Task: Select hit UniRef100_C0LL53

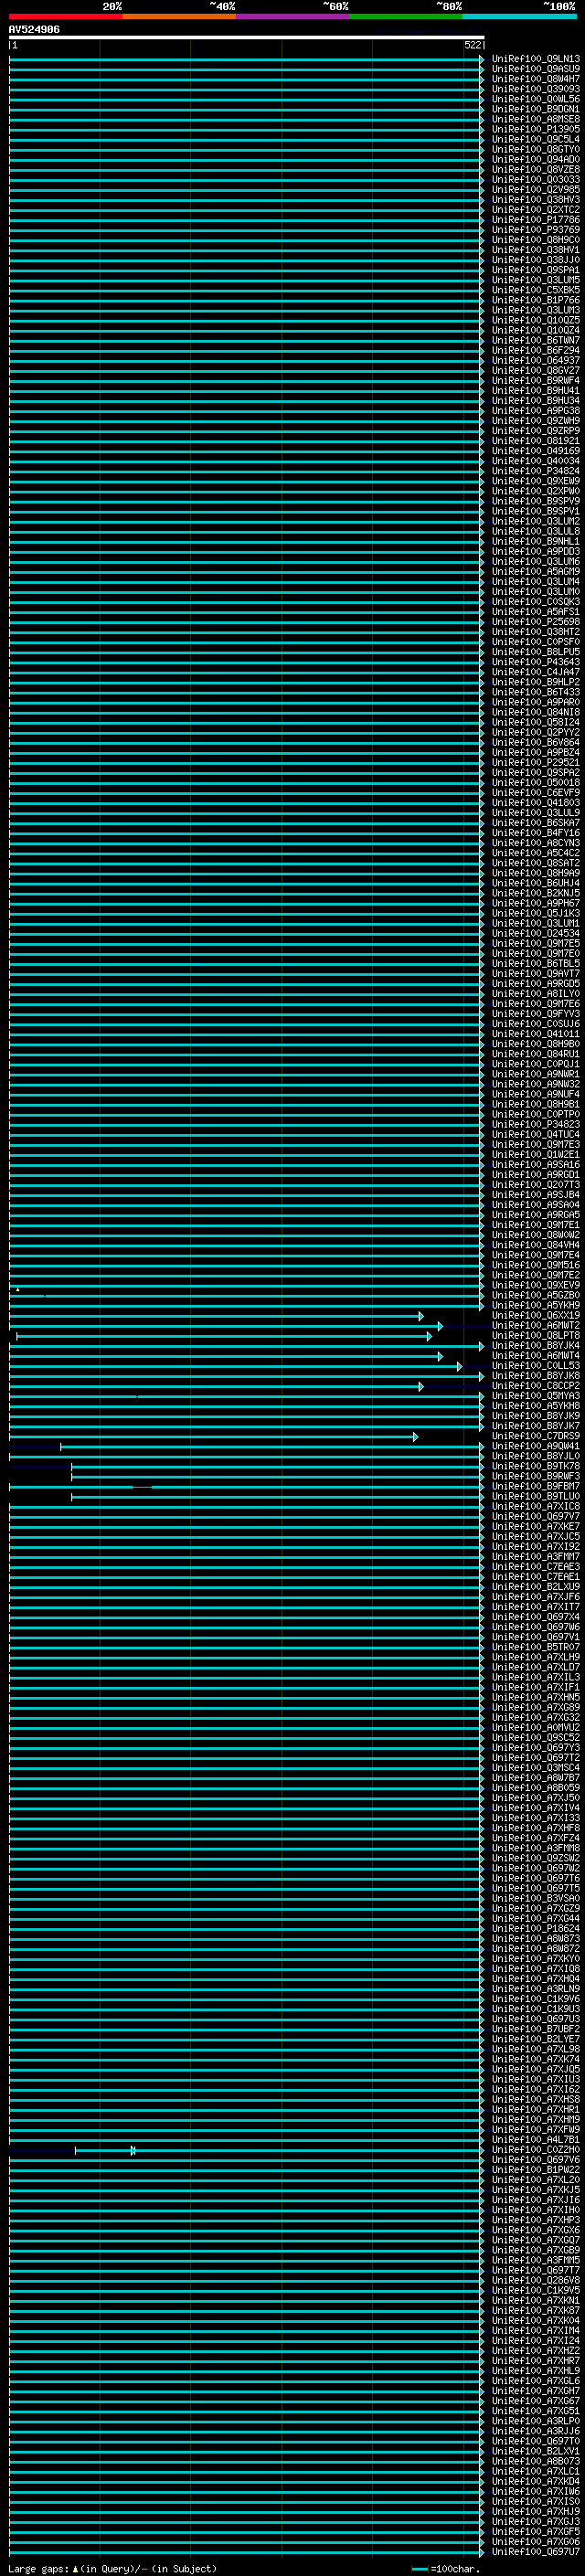Action: [x=536, y=1366]
